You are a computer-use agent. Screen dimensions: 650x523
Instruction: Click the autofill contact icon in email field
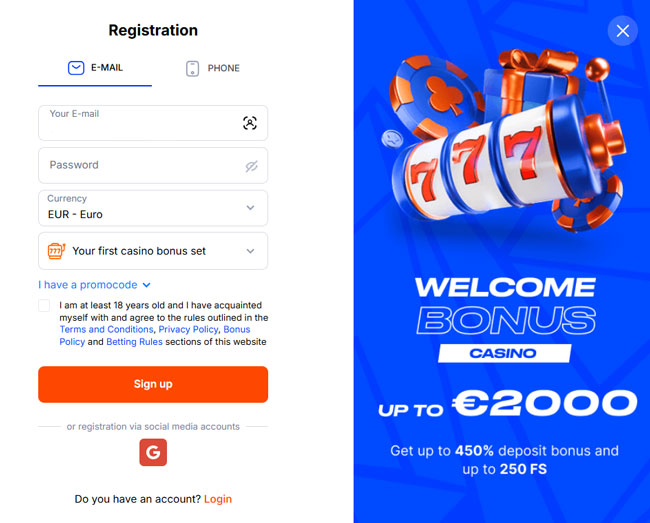click(250, 123)
